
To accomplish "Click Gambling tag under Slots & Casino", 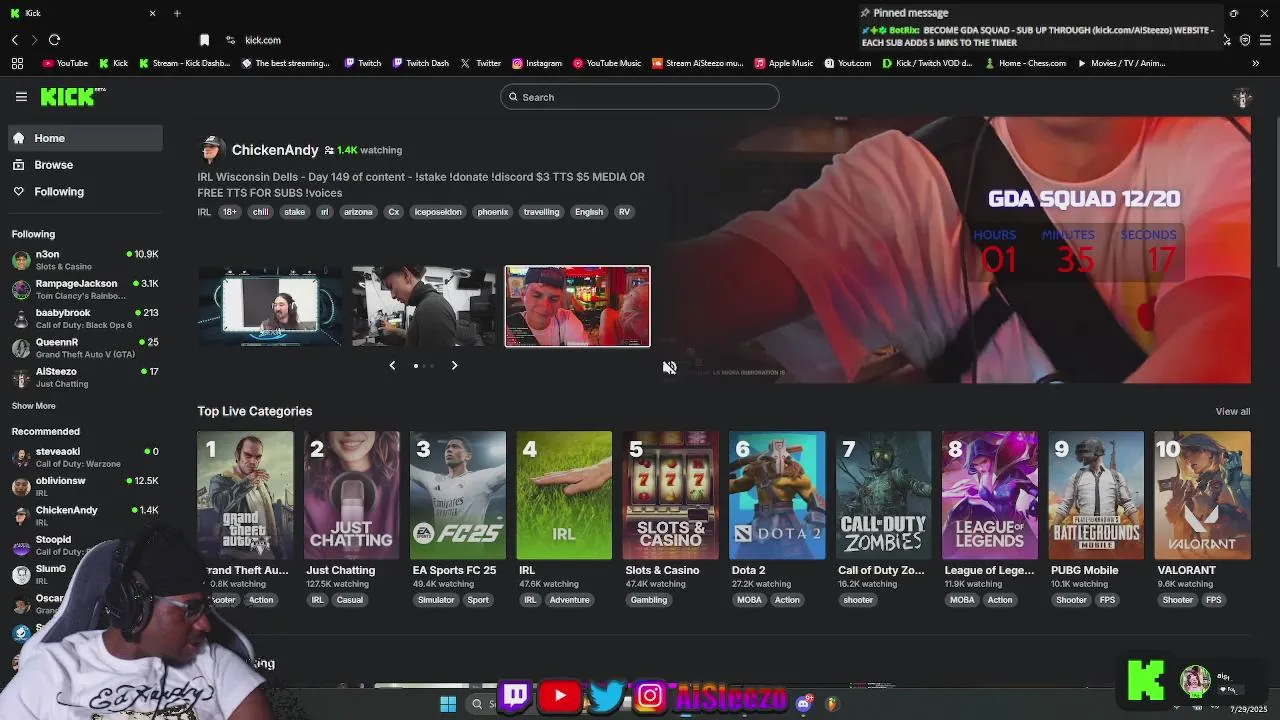I will tap(648, 600).
